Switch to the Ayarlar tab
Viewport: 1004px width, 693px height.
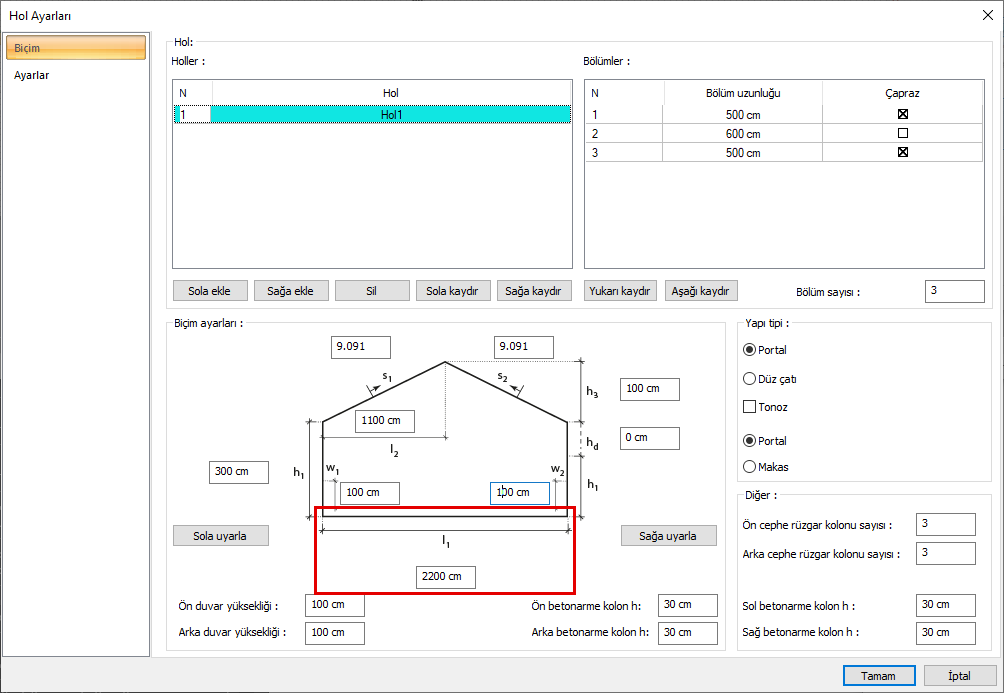click(x=32, y=75)
